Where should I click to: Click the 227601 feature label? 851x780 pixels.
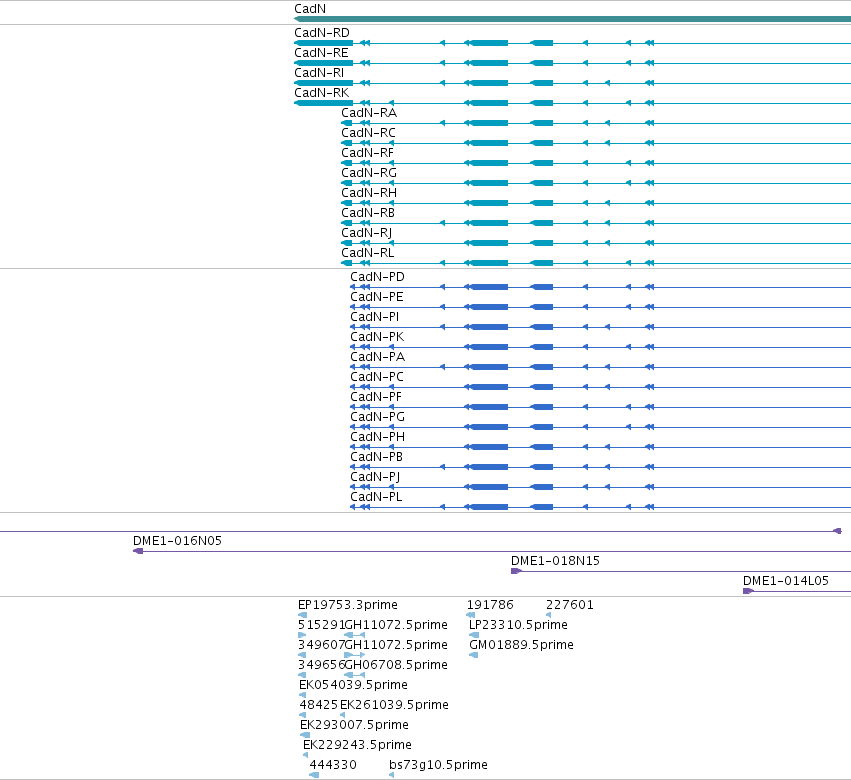pos(570,605)
